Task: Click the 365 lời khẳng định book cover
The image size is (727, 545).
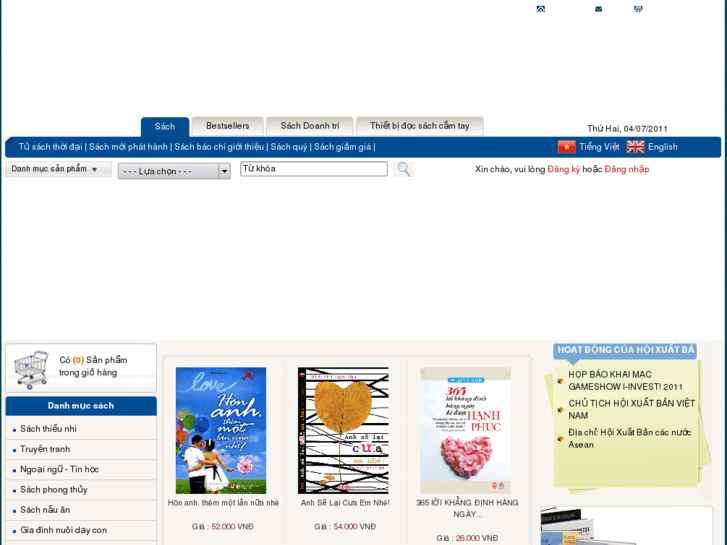Action: [466, 430]
